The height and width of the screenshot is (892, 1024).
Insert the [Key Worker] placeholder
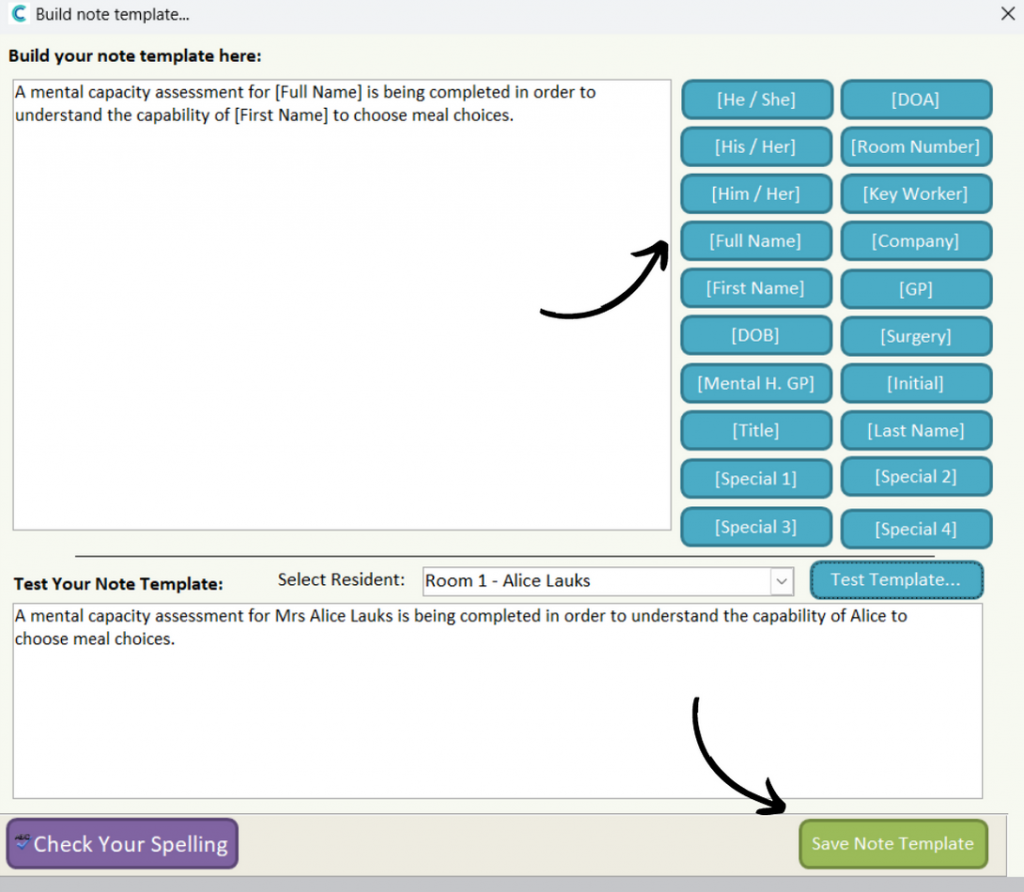click(916, 194)
